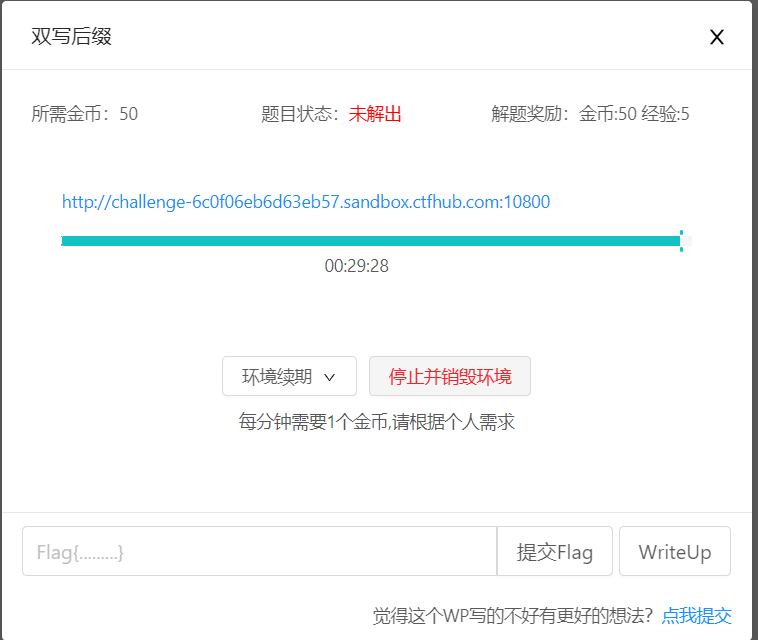Expand the 环境续期 dropdown
Image resolution: width=758 pixels, height=640 pixels.
[x=289, y=376]
